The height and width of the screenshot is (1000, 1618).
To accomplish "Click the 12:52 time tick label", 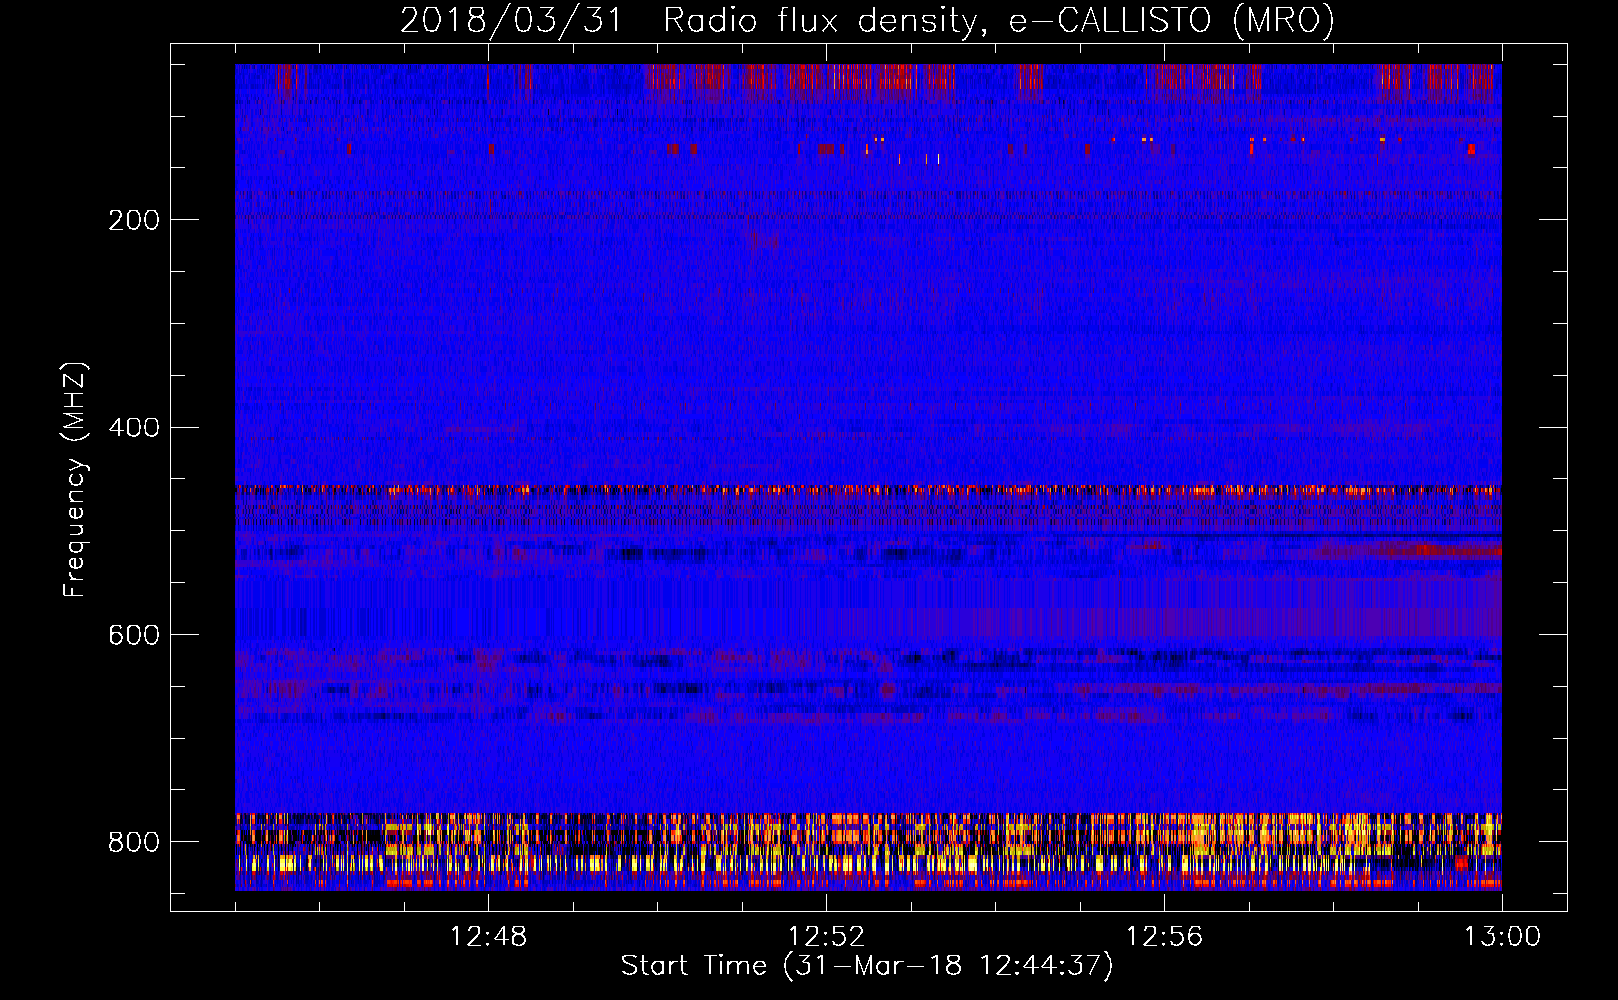I will pos(826,937).
